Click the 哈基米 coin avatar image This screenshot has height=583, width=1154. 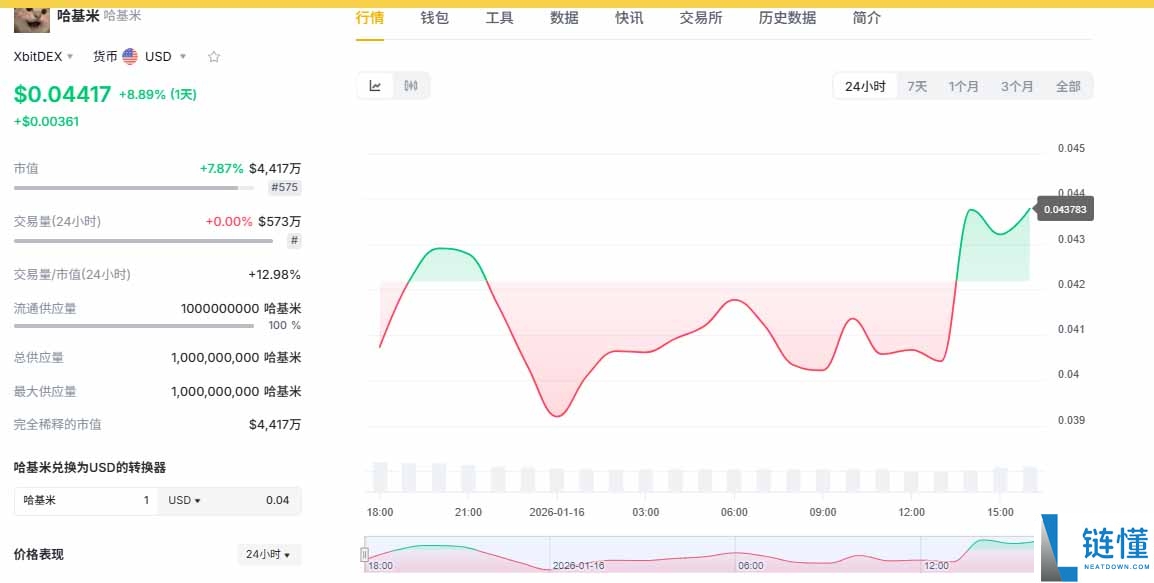tap(32, 20)
